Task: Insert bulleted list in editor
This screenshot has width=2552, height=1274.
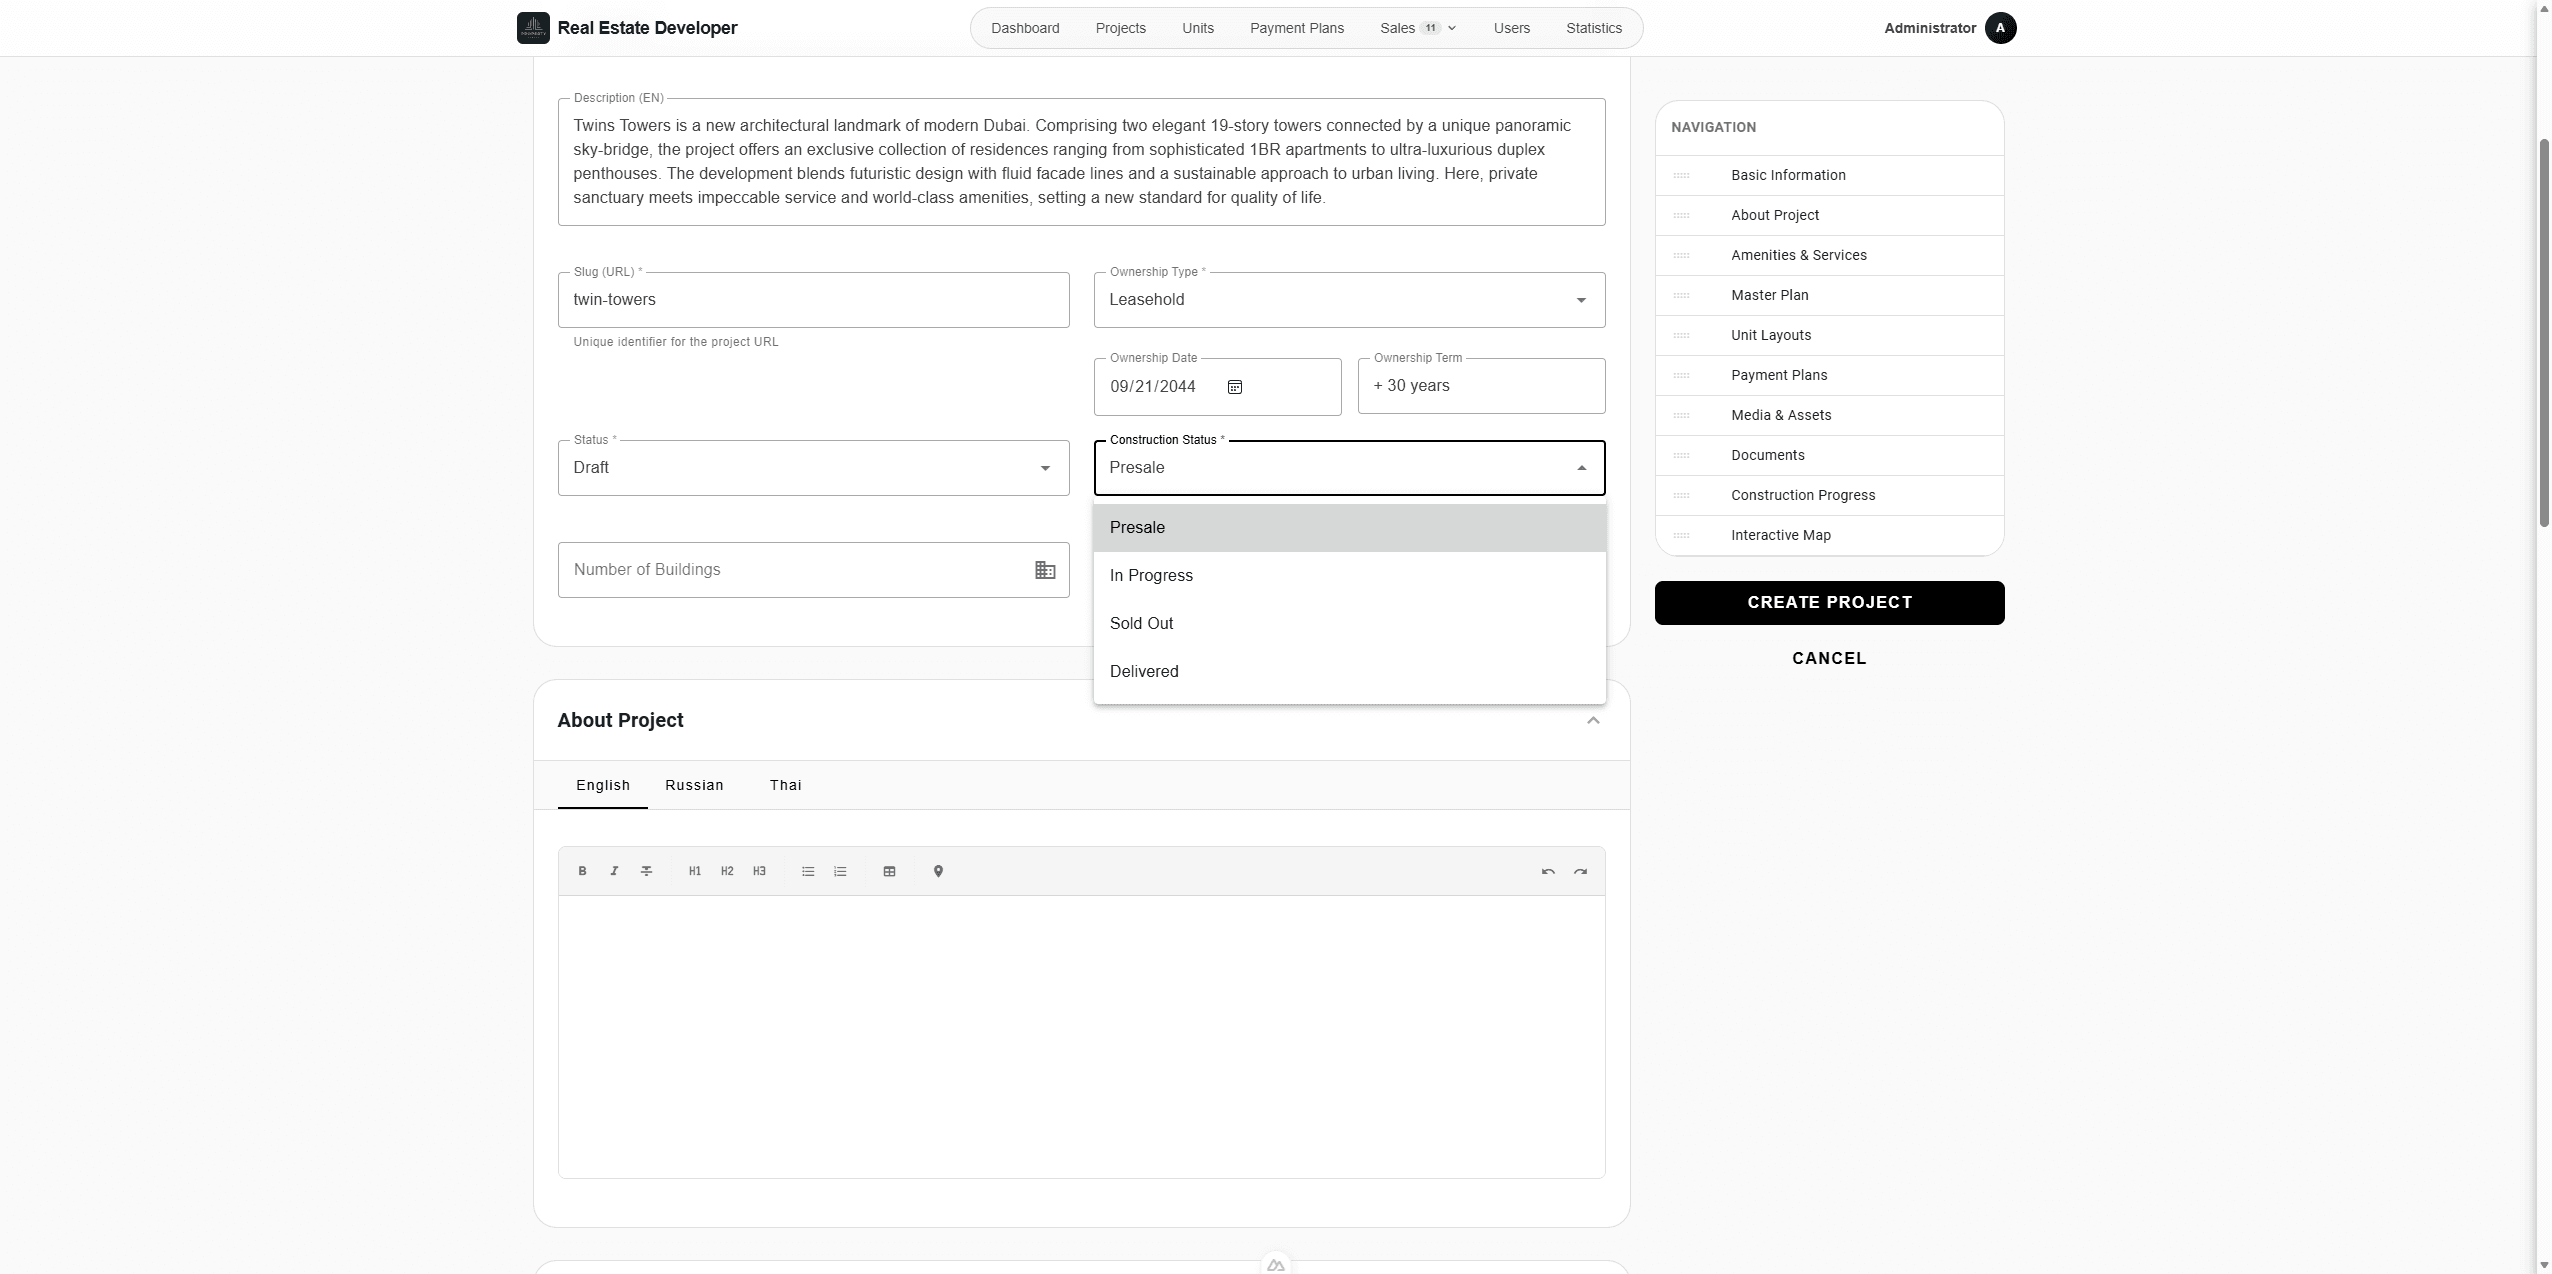Action: (808, 871)
